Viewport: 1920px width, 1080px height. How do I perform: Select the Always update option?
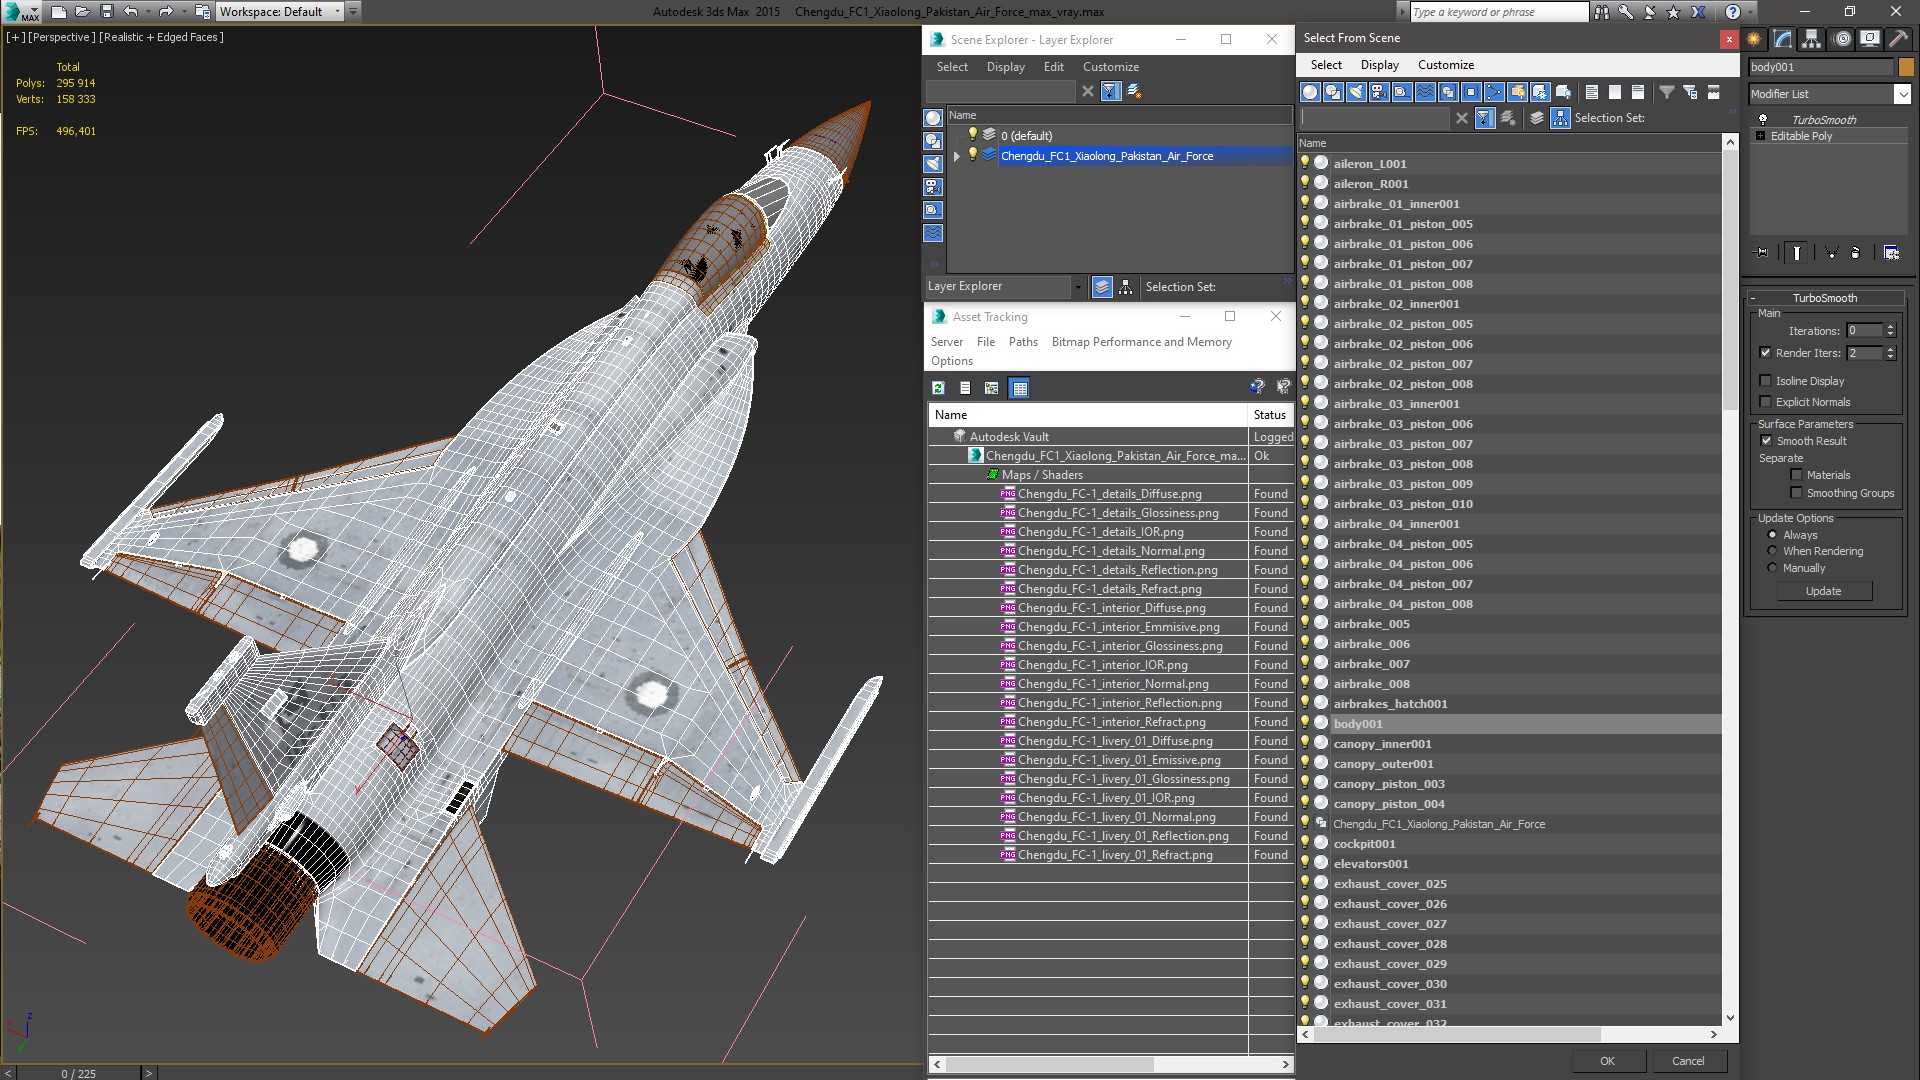click(1772, 535)
